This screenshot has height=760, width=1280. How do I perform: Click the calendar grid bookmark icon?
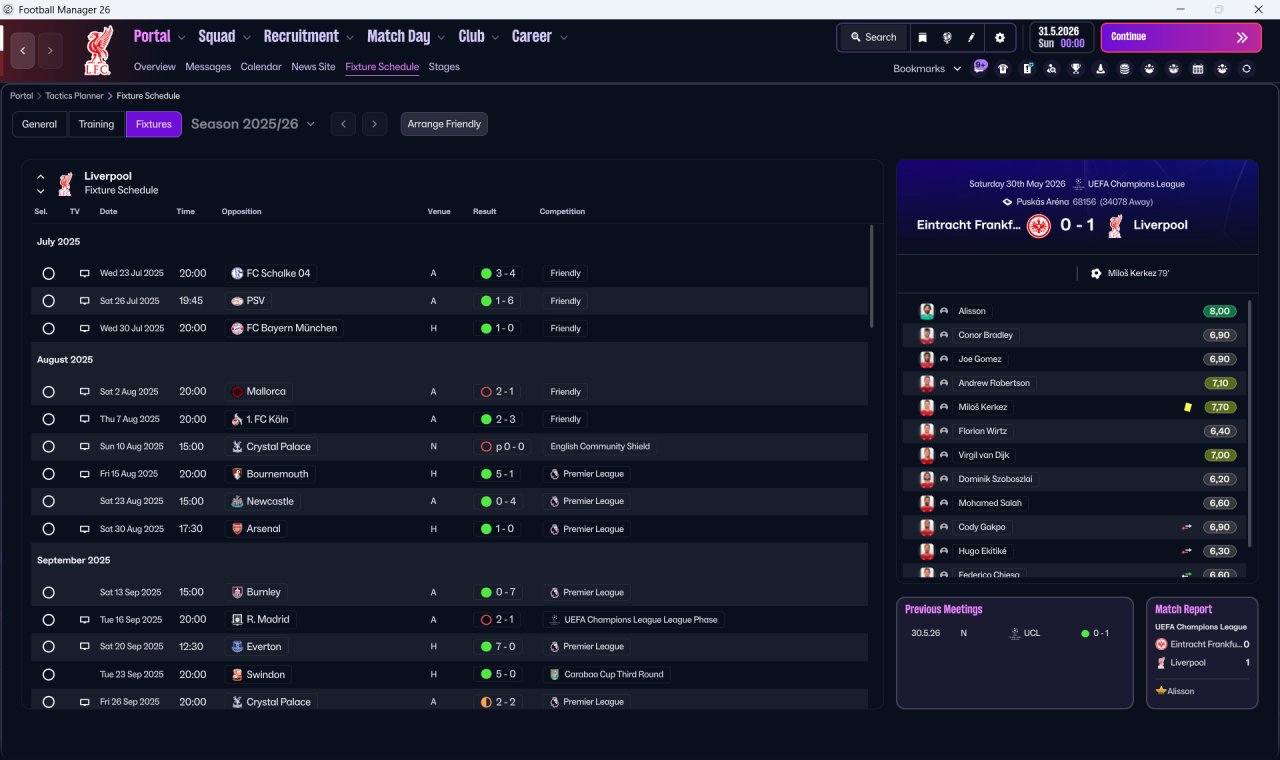tap(1198, 69)
